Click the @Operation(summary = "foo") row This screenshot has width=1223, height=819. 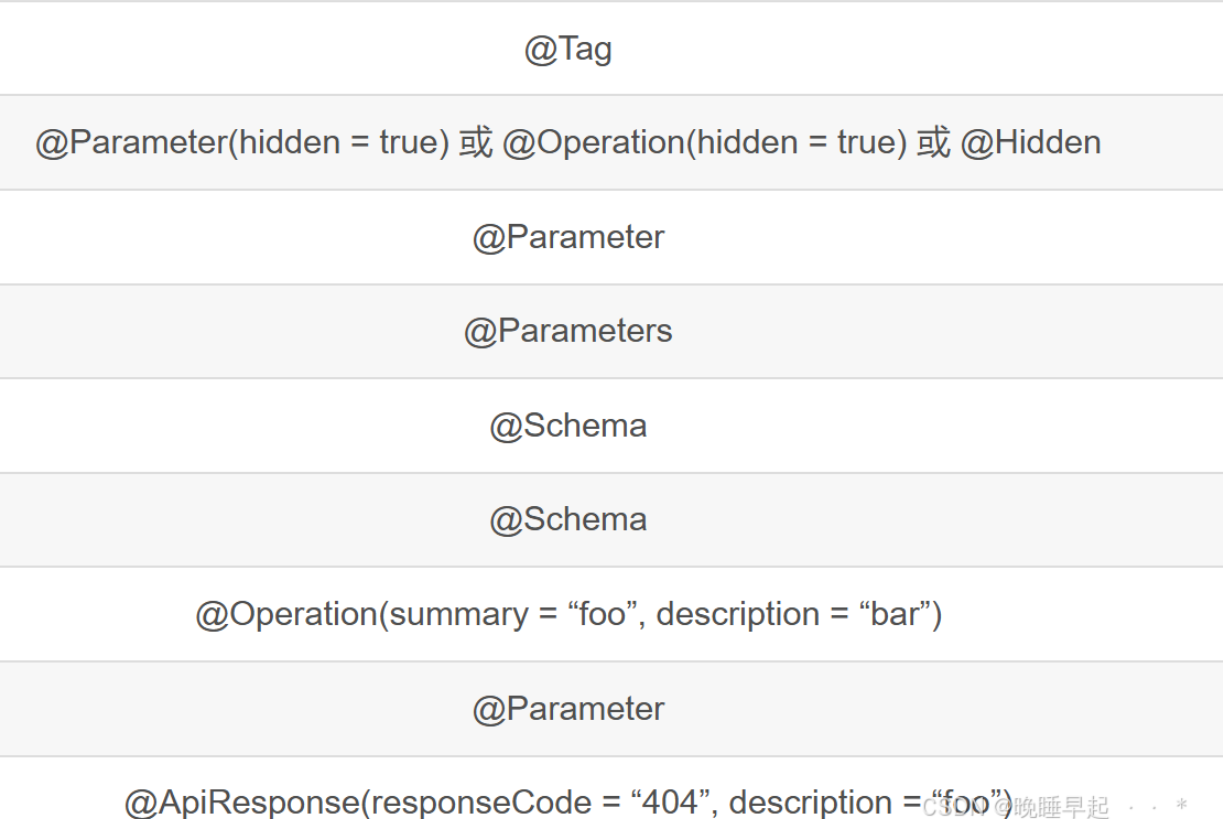568,614
